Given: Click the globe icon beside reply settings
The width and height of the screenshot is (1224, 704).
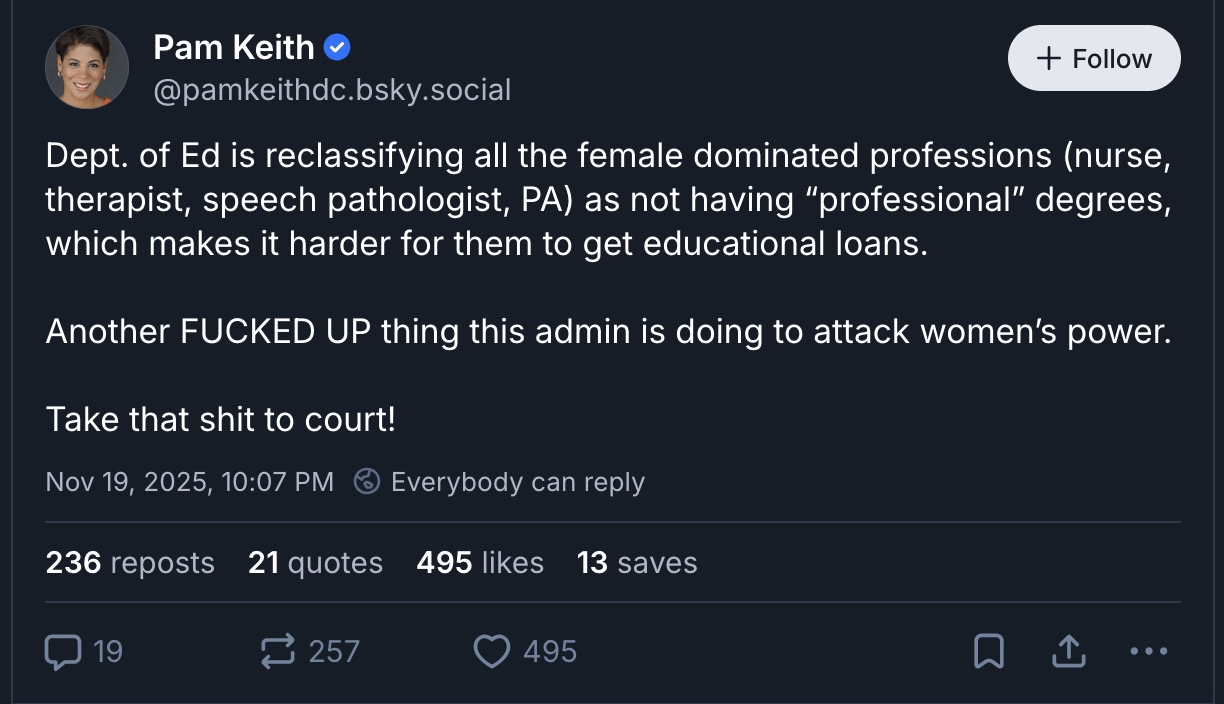Looking at the screenshot, I should click(367, 482).
